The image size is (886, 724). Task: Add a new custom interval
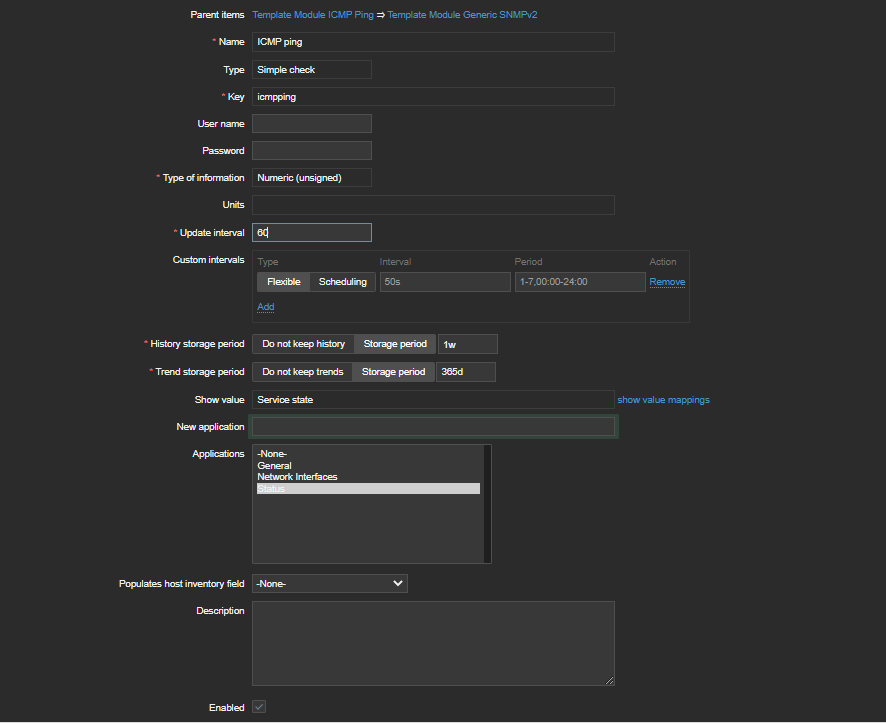pyautogui.click(x=266, y=307)
